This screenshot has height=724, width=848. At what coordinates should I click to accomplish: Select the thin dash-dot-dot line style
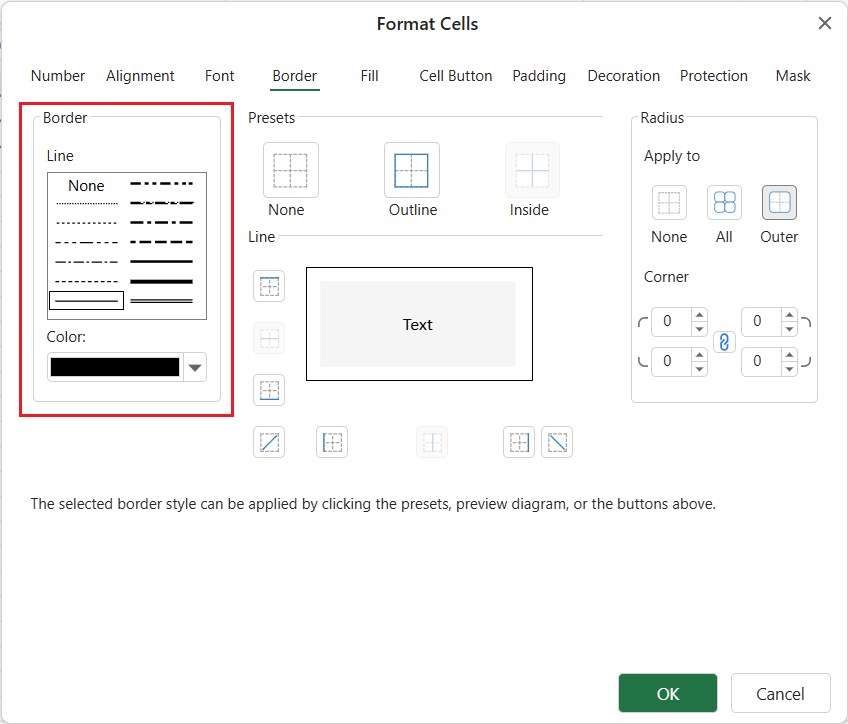tap(87, 242)
